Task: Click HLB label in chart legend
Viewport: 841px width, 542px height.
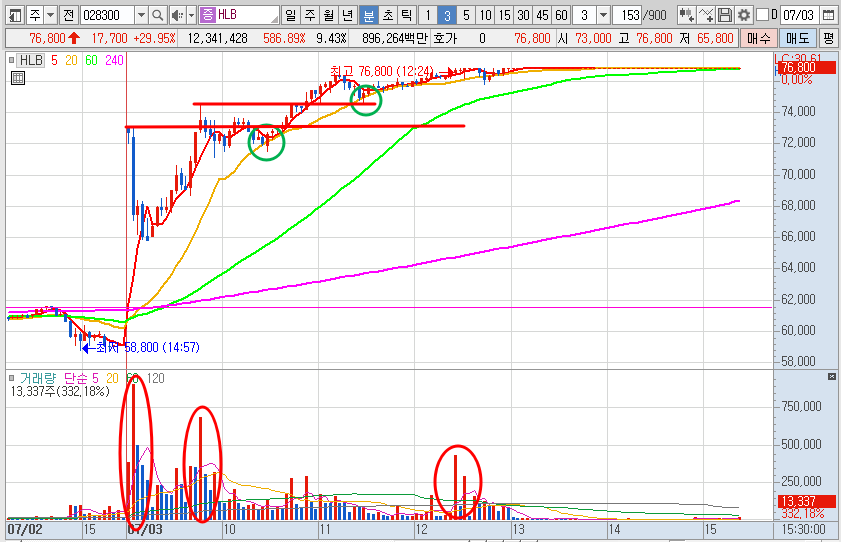Action: point(31,61)
